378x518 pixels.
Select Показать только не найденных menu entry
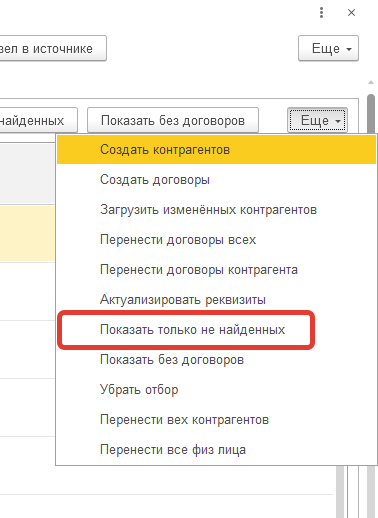(216, 330)
